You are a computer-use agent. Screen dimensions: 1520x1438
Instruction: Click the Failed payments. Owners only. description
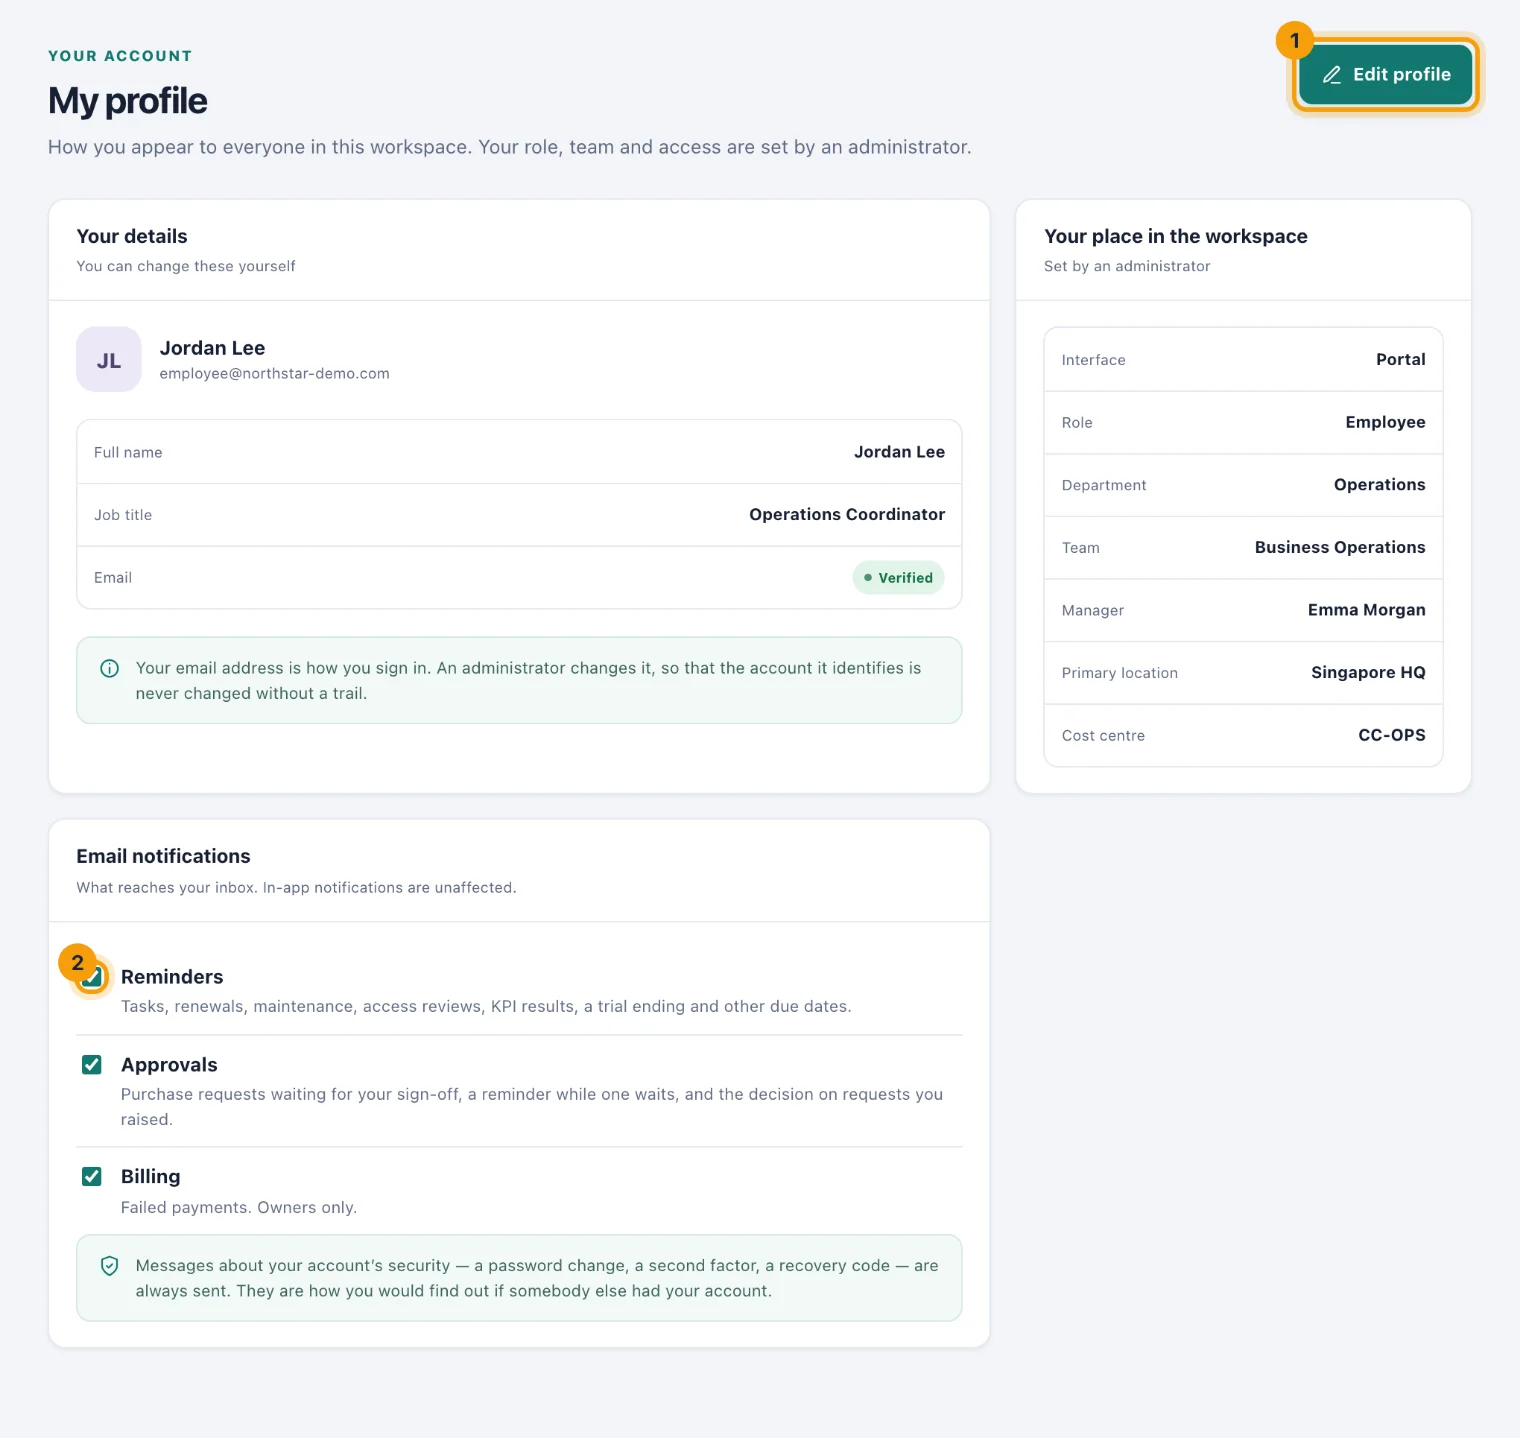239,1207
